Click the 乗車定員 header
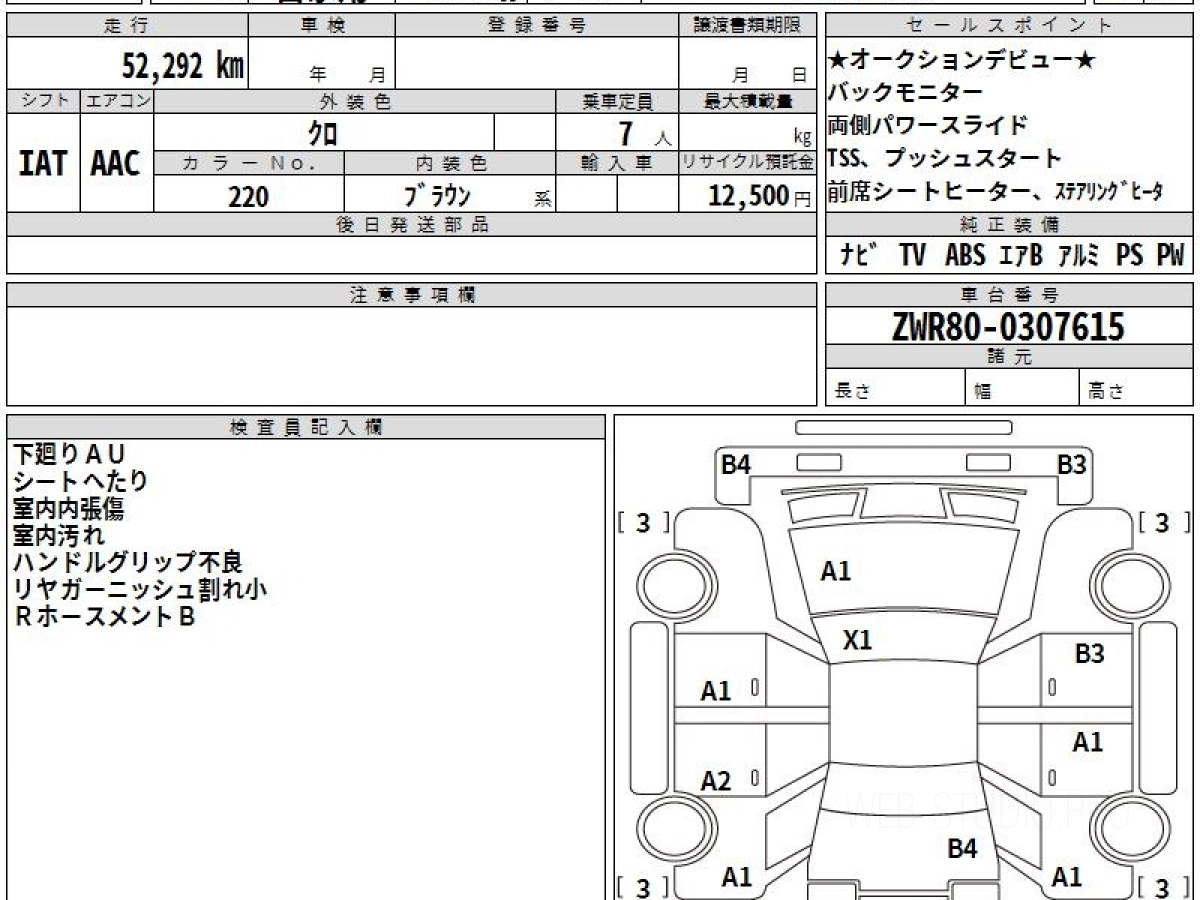 tap(617, 101)
